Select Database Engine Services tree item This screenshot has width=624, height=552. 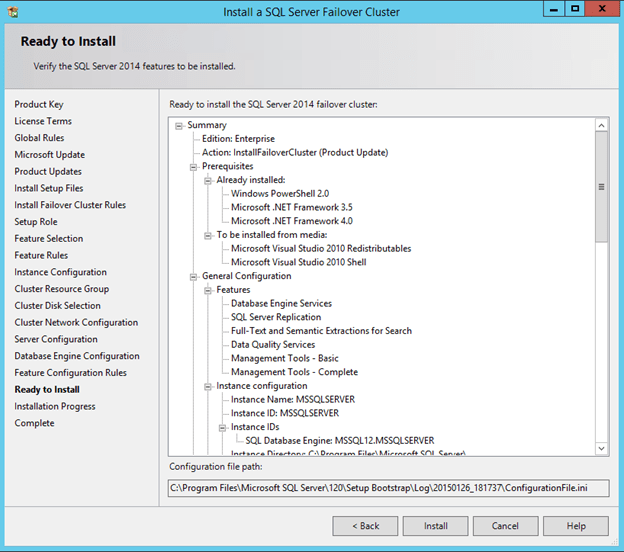(281, 303)
